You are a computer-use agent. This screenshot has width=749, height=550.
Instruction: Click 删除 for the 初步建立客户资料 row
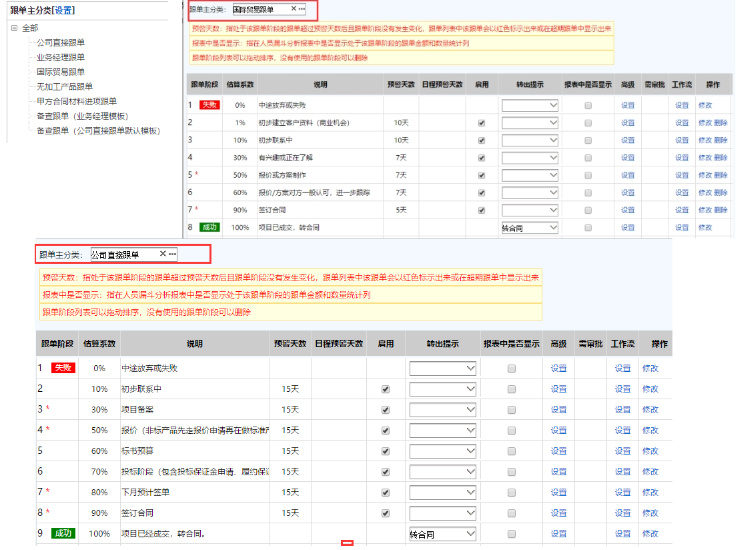pos(721,122)
